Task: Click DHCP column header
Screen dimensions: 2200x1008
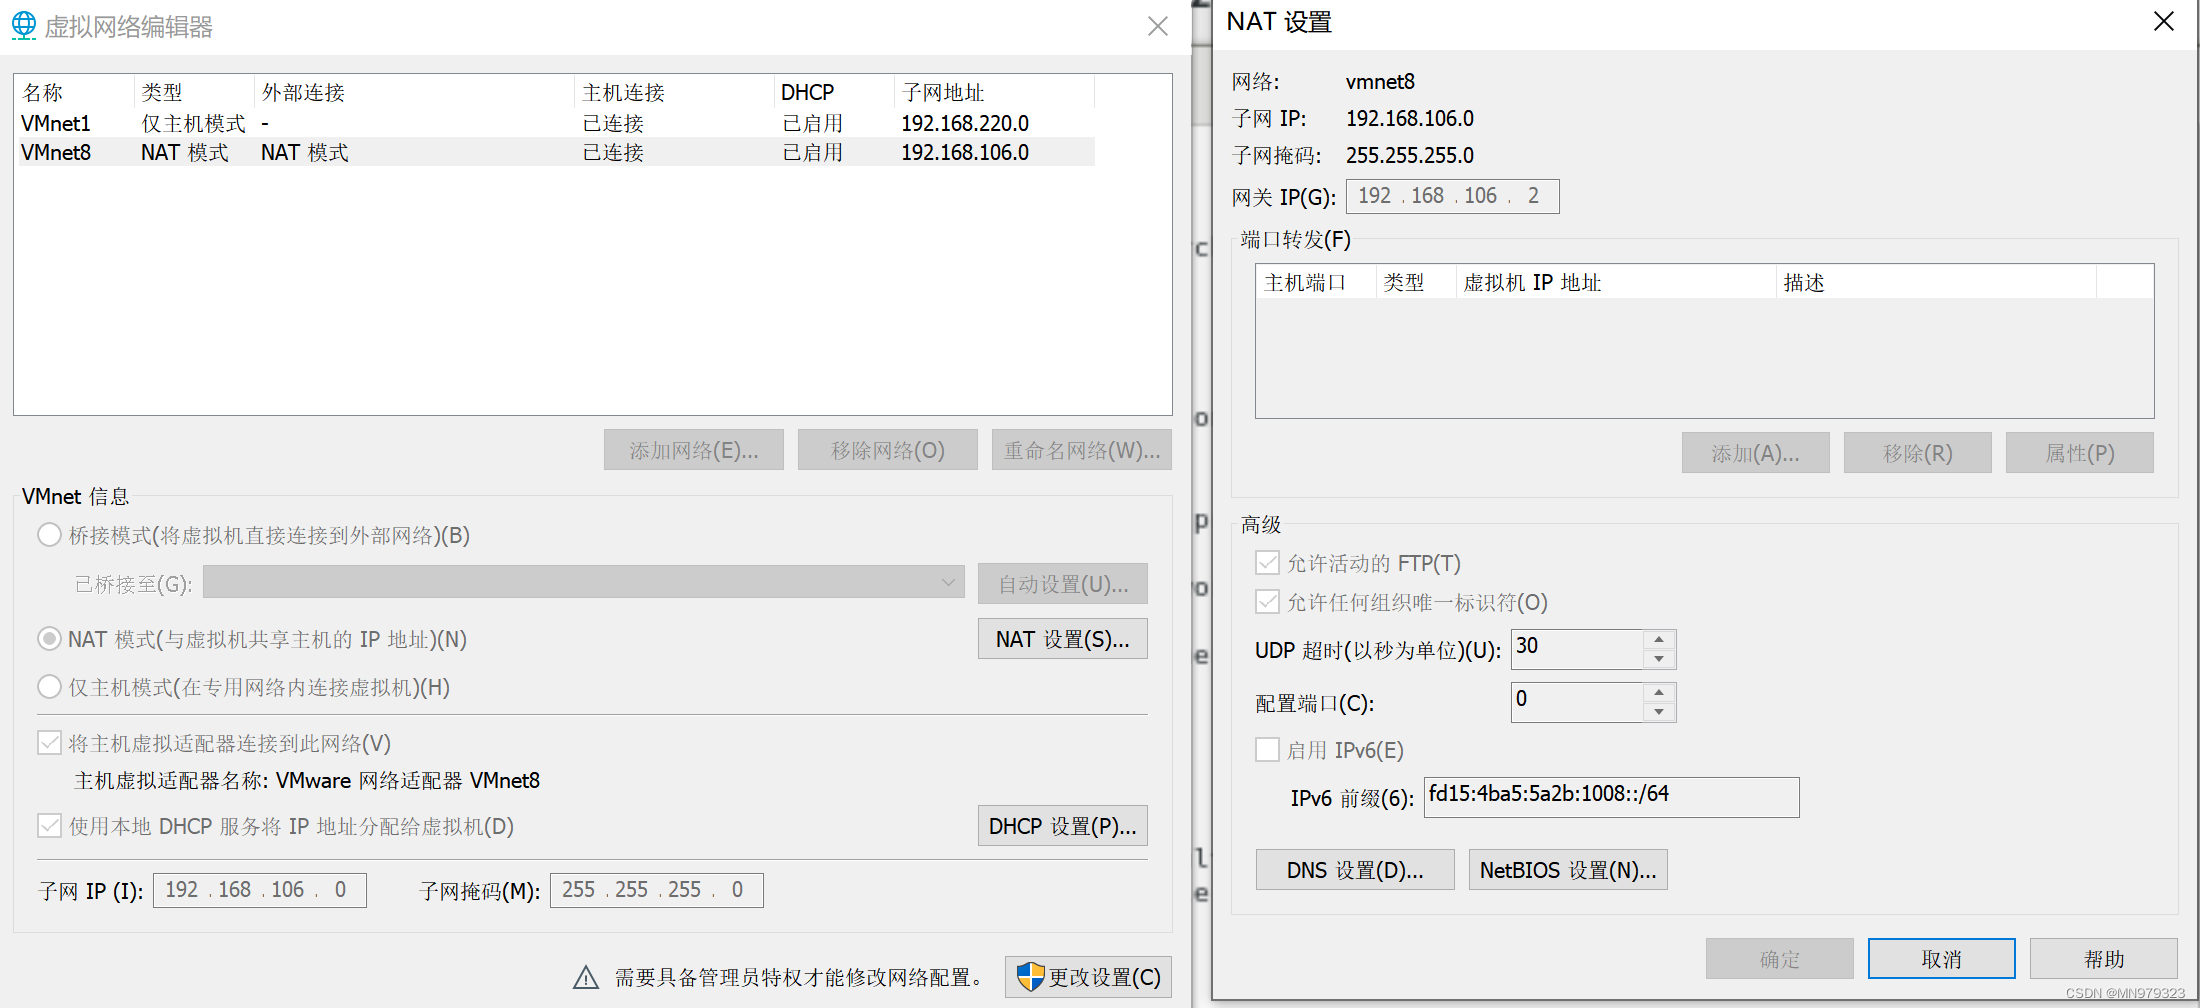Action: (x=835, y=92)
